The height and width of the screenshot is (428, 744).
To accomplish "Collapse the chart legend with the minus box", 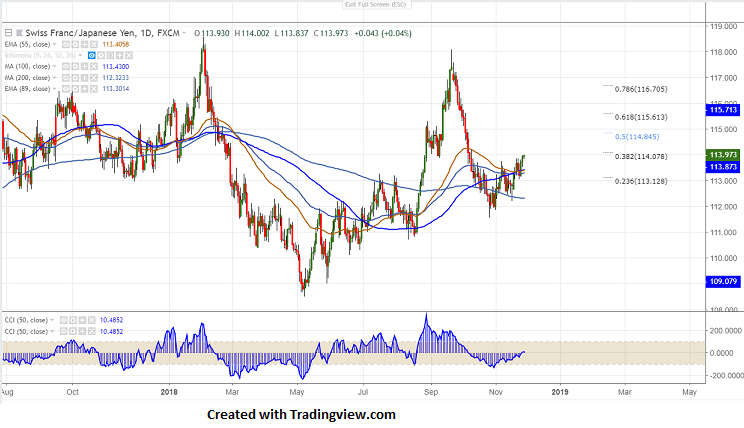I will click(x=9, y=33).
